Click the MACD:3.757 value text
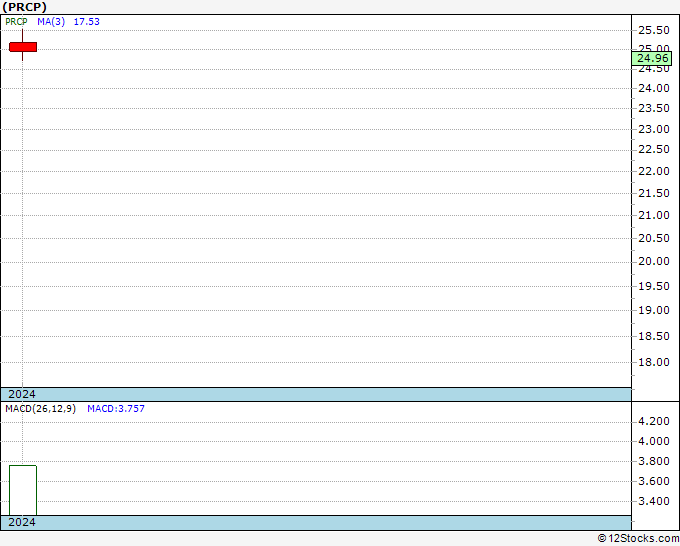 tap(116, 409)
